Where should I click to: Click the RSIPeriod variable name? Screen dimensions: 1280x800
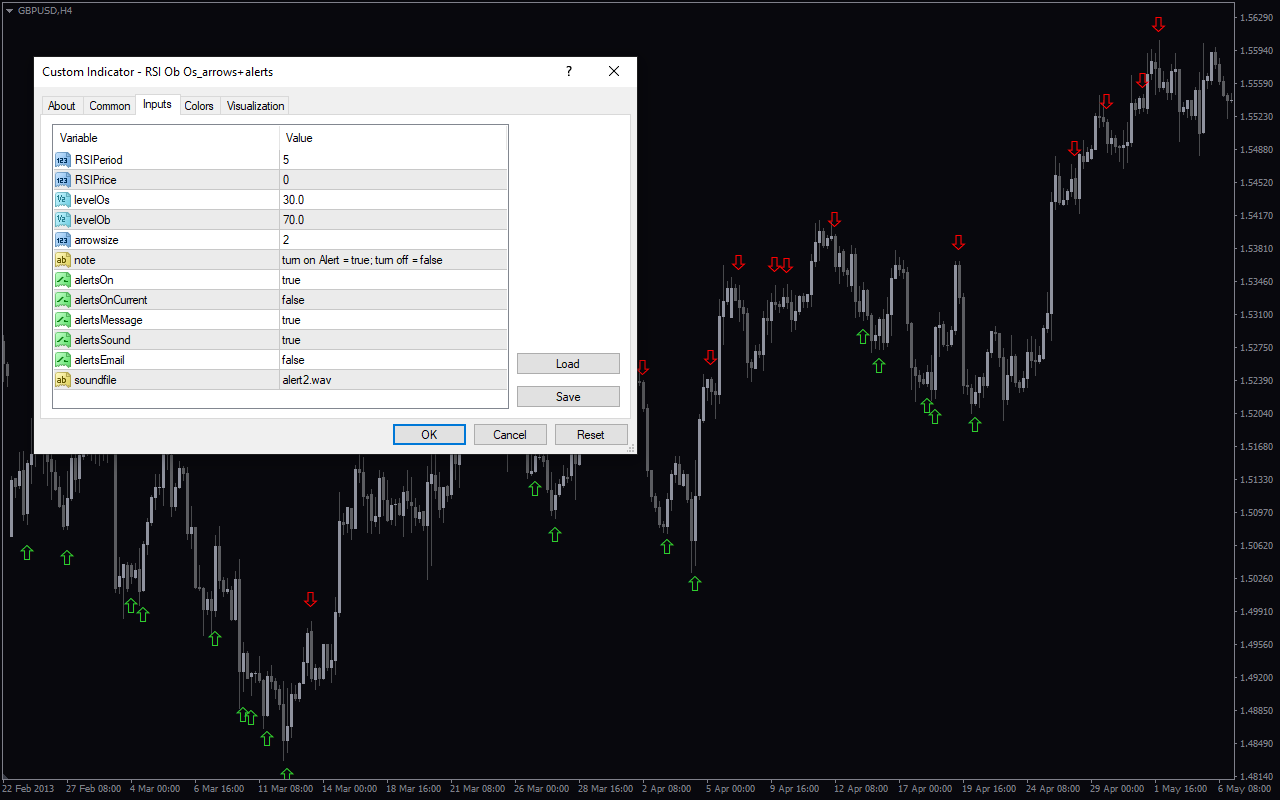(98, 160)
